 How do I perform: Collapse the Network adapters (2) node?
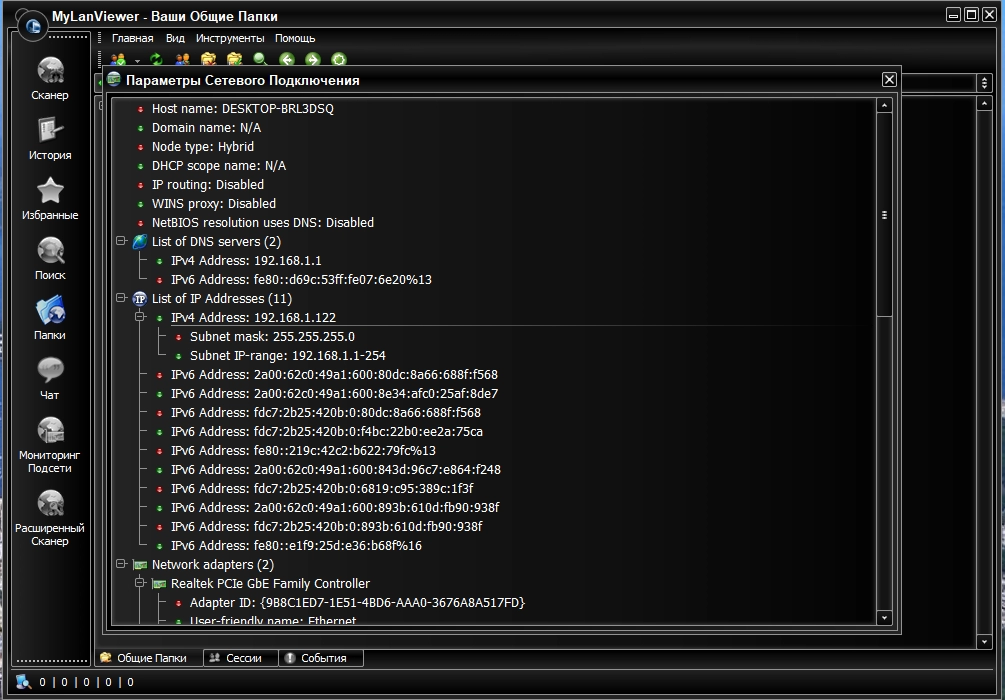click(x=120, y=564)
